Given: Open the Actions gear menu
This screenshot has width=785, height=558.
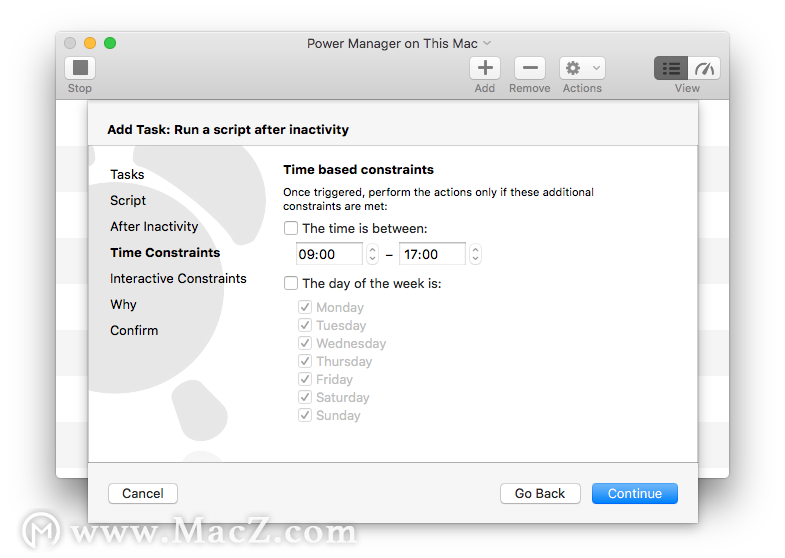Looking at the screenshot, I should pos(582,68).
